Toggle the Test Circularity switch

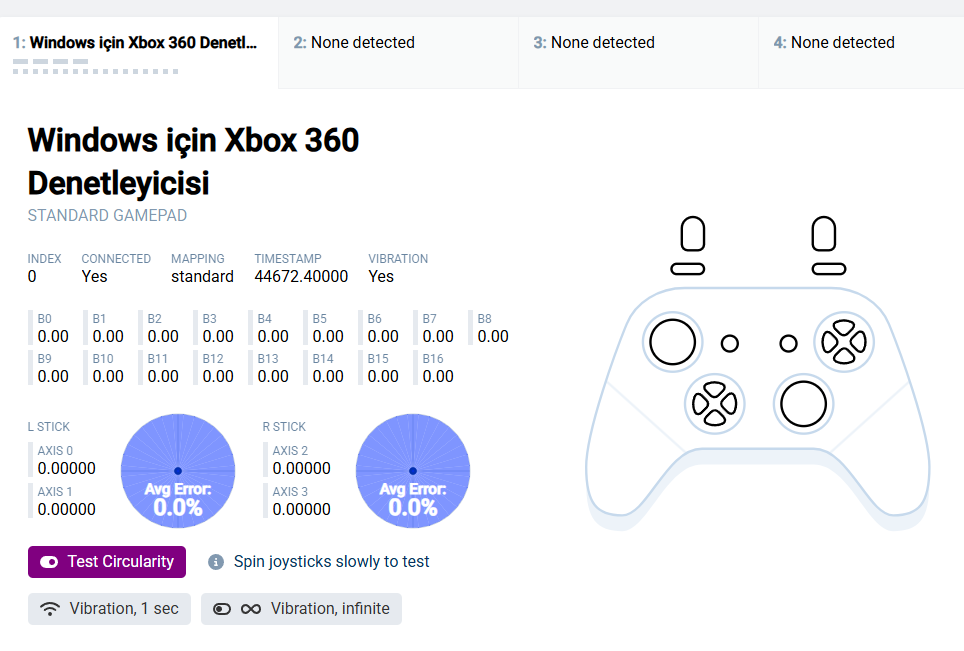point(107,562)
